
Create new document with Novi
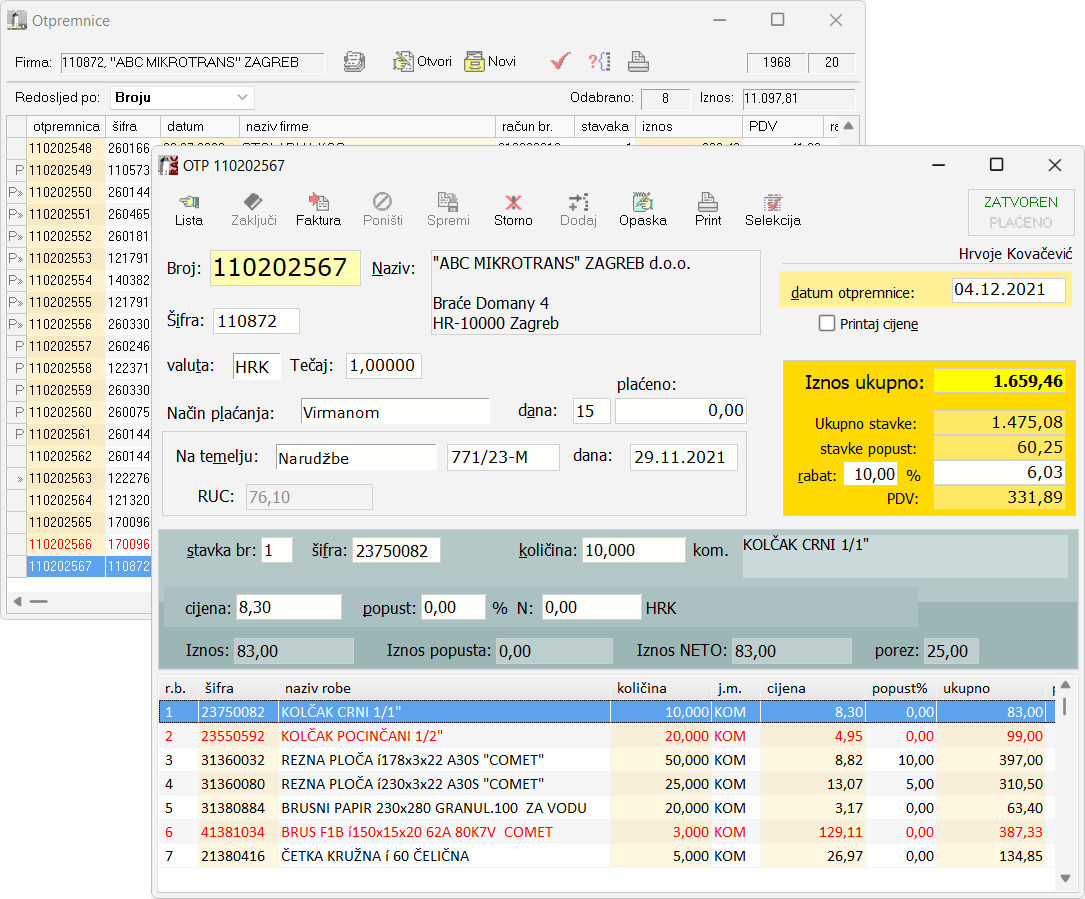pos(490,62)
